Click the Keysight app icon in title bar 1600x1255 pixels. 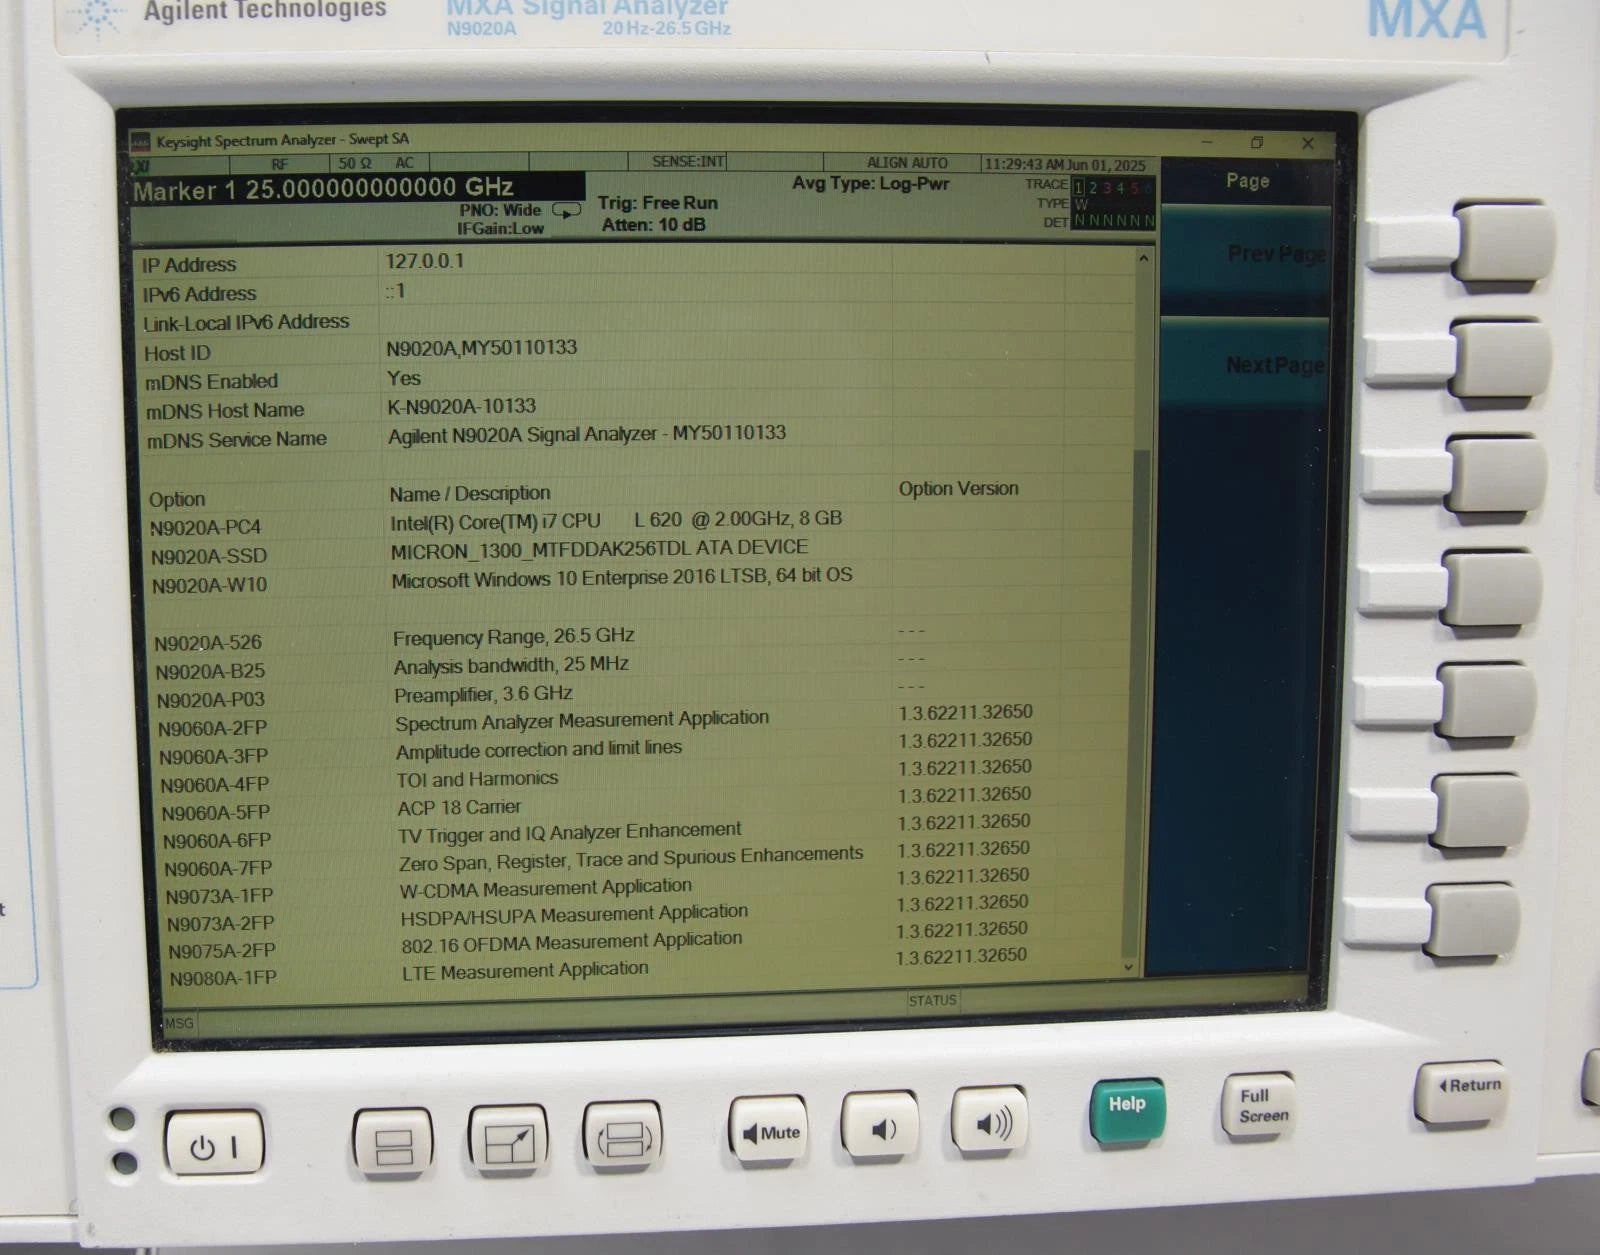click(x=140, y=142)
